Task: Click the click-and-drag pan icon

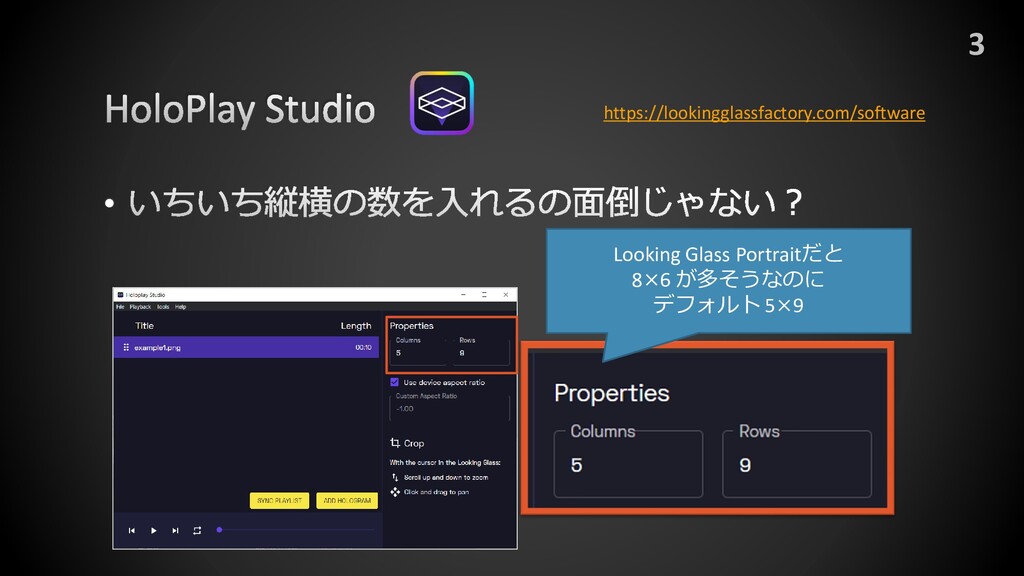Action: pyautogui.click(x=395, y=492)
